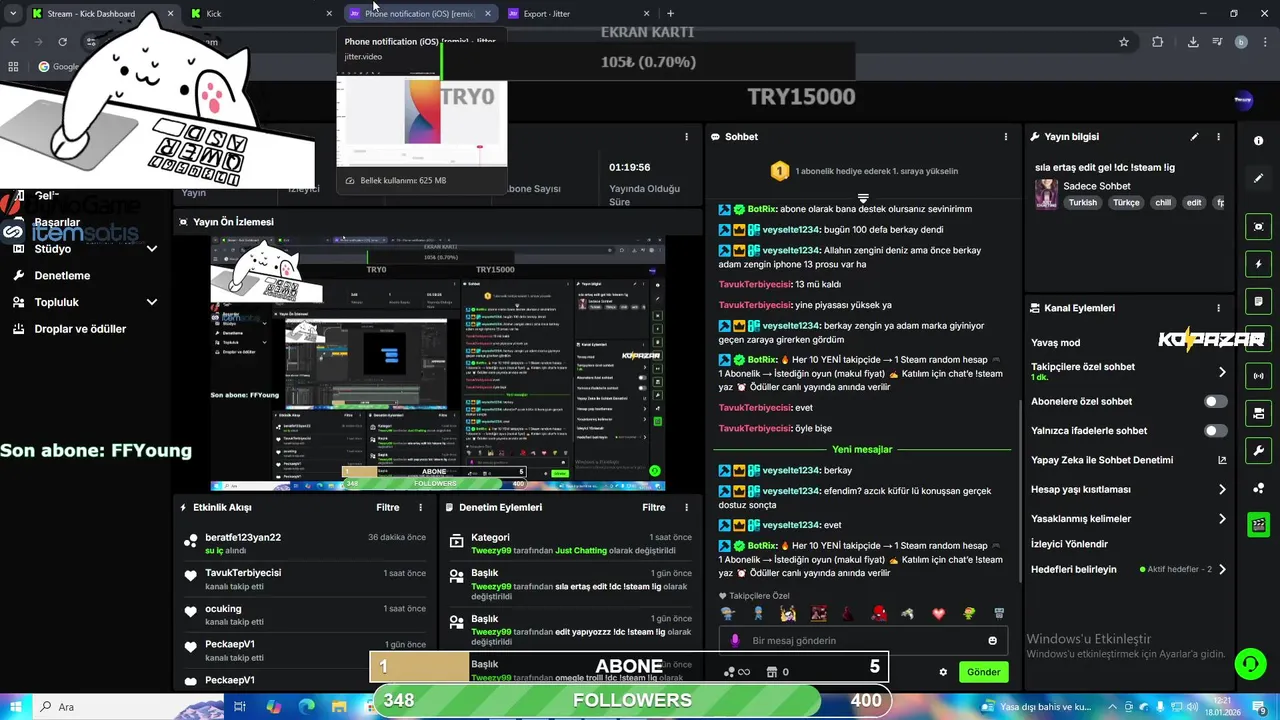Open Kanal Eylemleri three-dot menu
Screen dimensions: 1280x720
(1218, 308)
